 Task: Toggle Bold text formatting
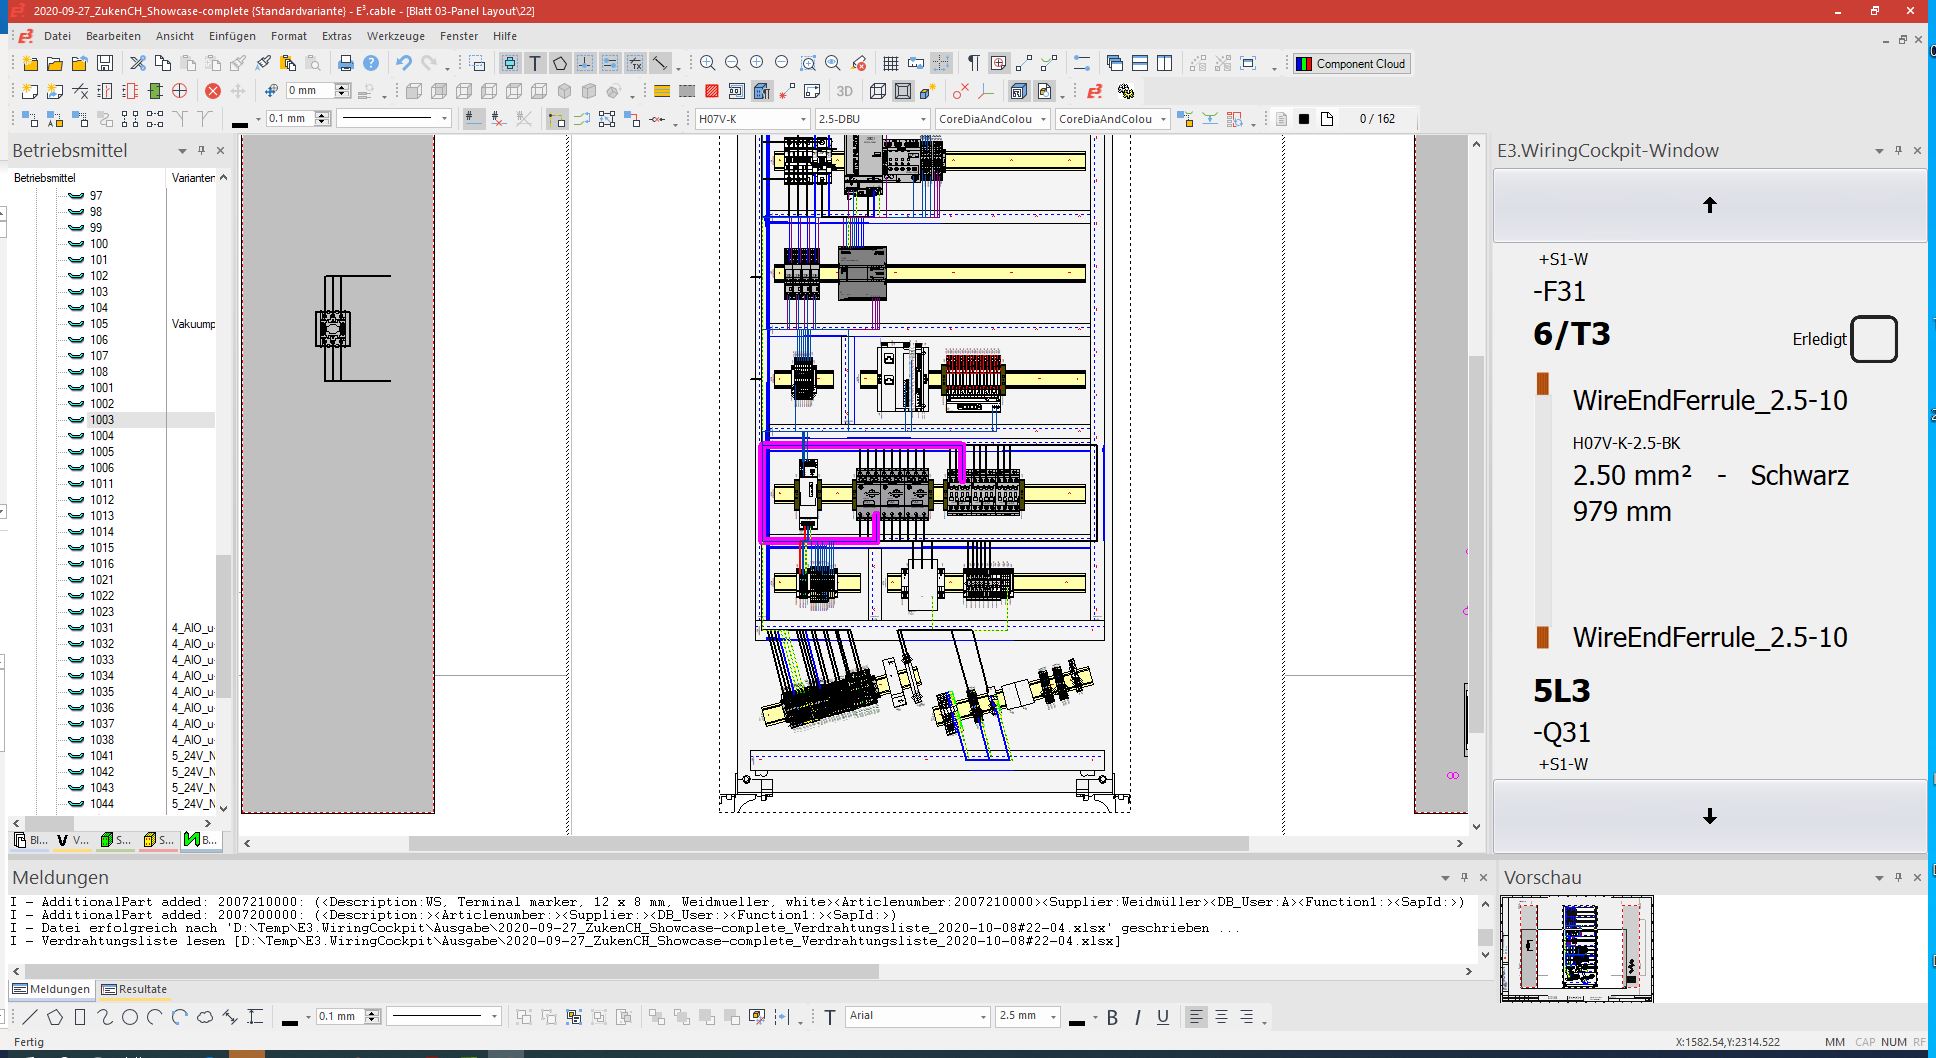(1112, 1017)
